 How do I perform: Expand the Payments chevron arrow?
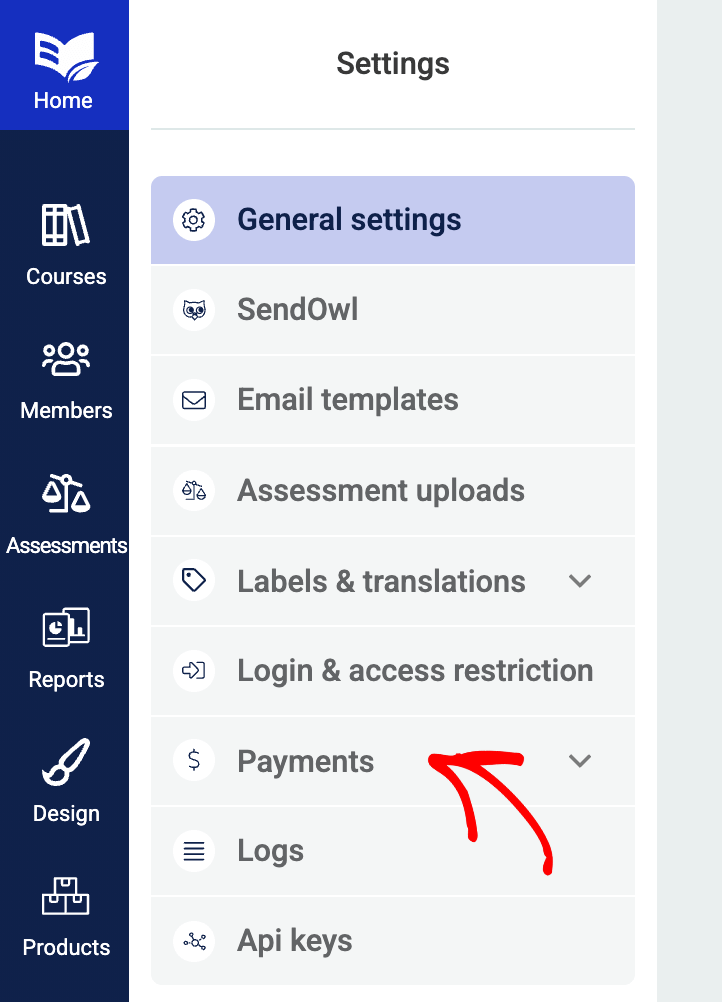point(580,761)
